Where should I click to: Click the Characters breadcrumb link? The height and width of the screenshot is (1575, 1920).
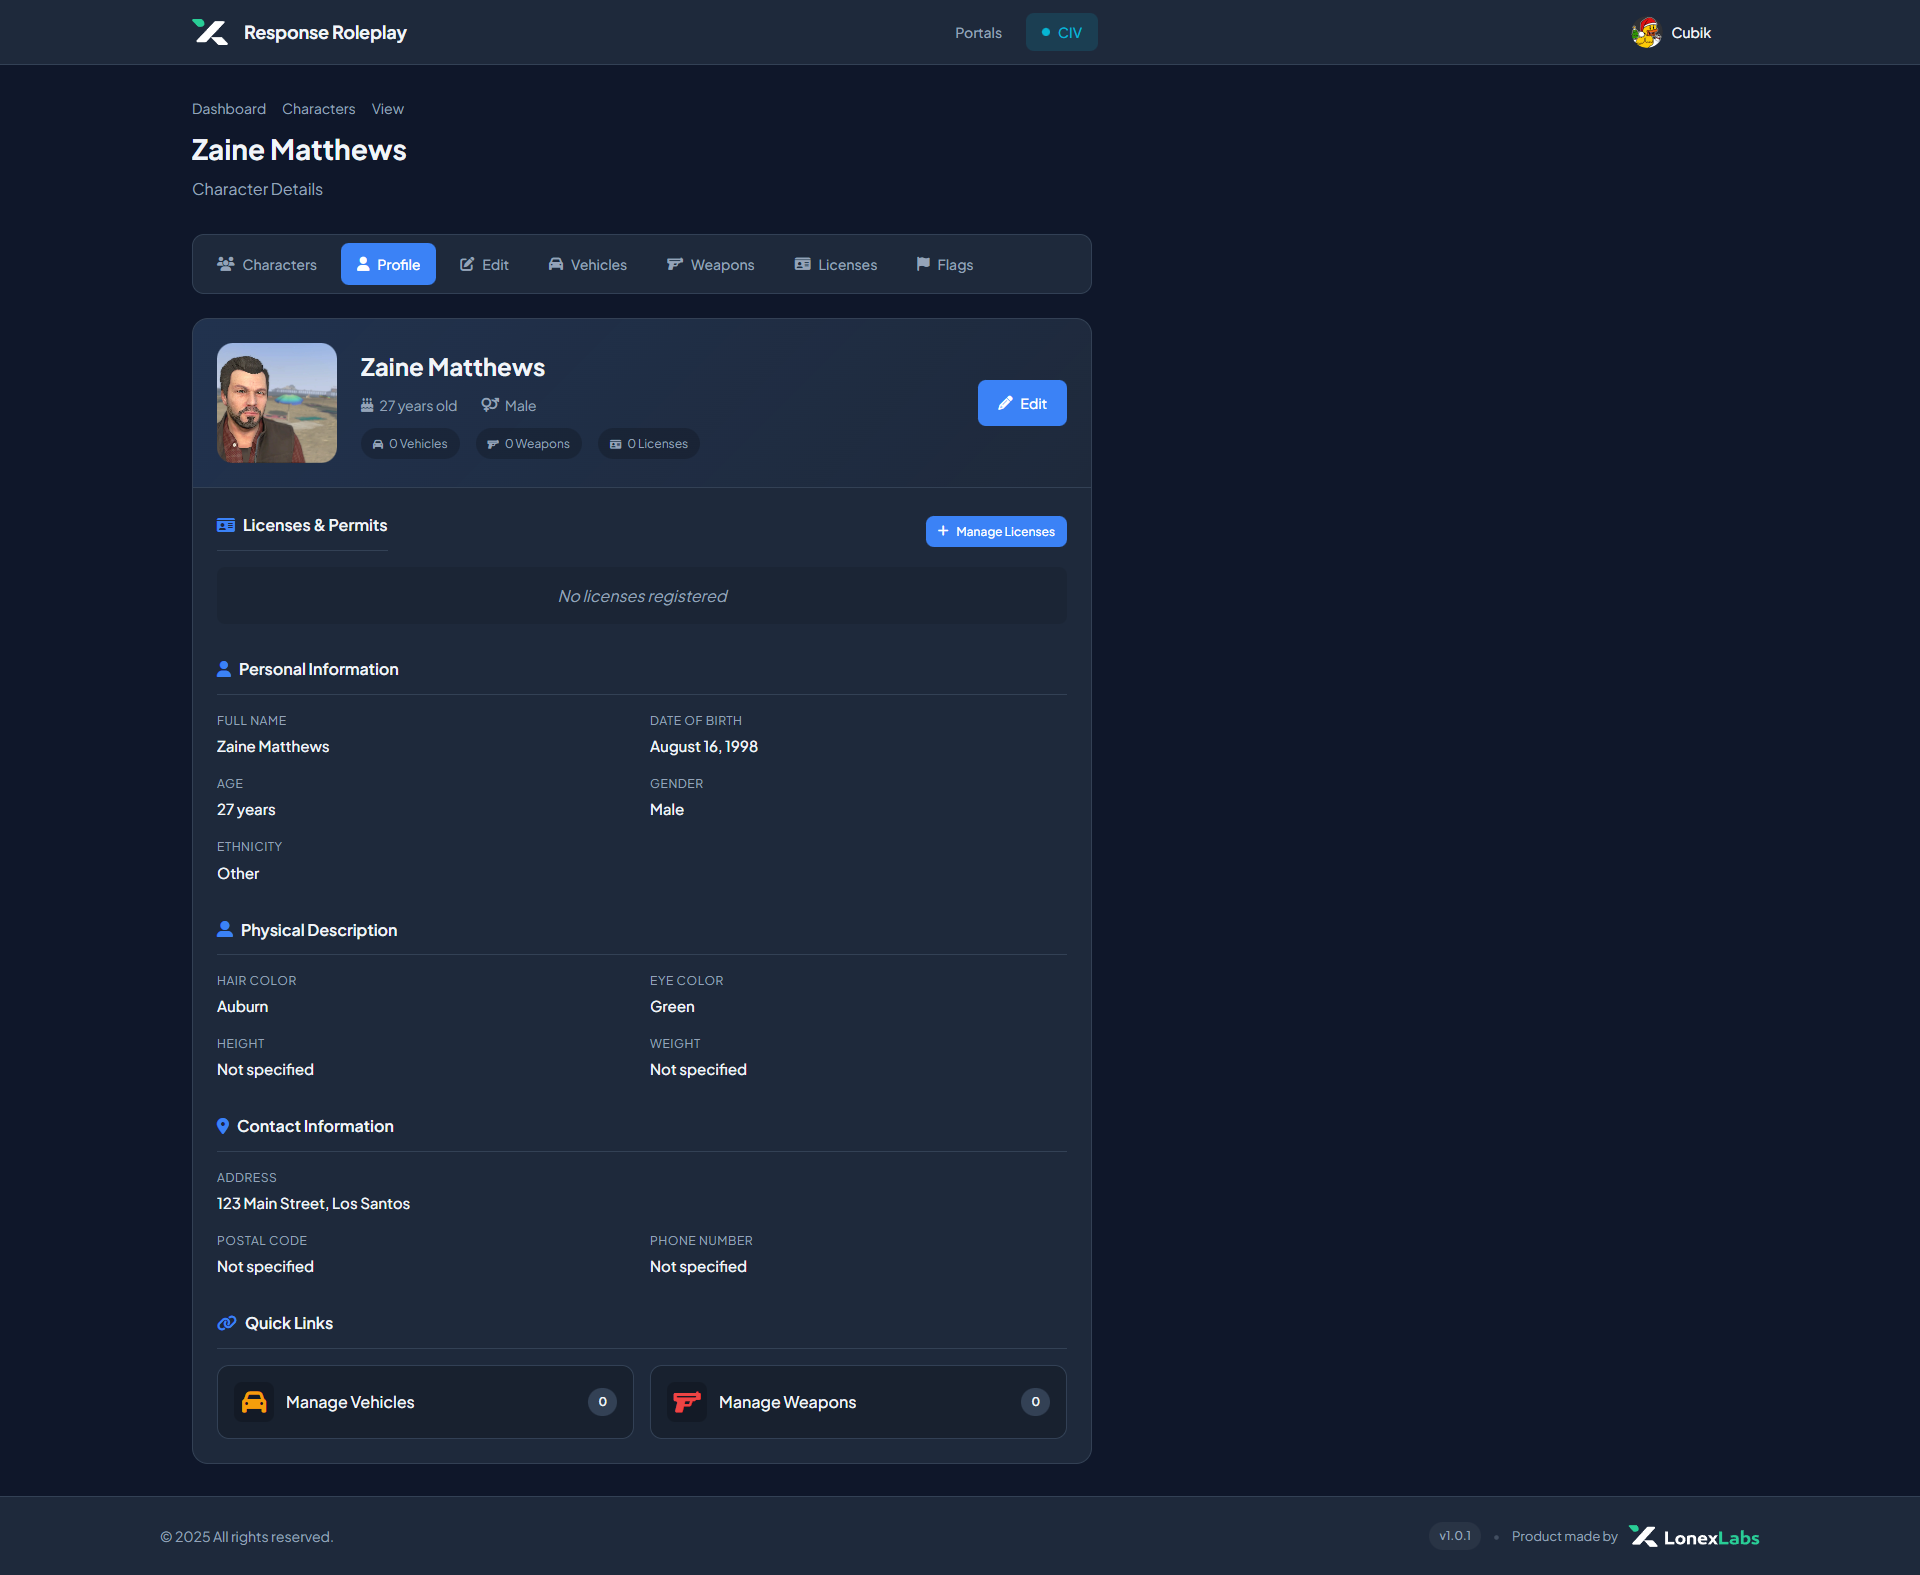pyautogui.click(x=318, y=109)
